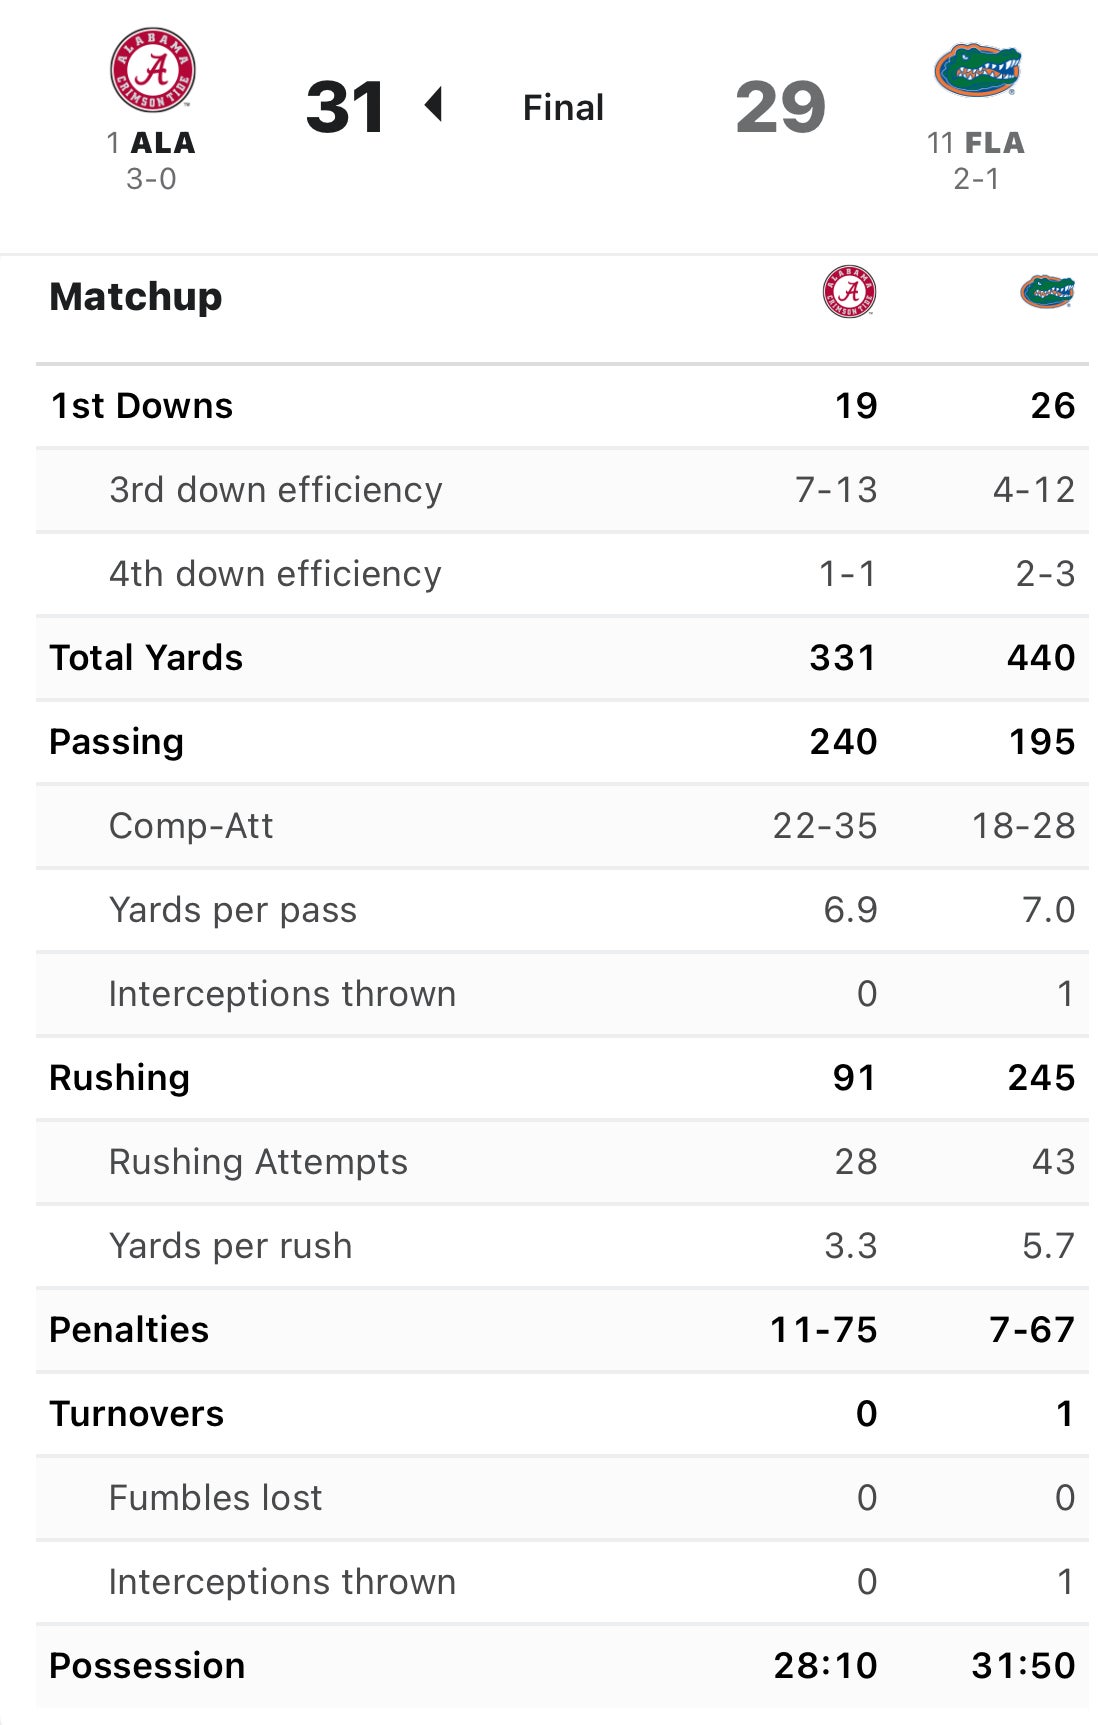Image resolution: width=1098 pixels, height=1725 pixels.
Task: Click the Passing category row label
Action: (116, 742)
